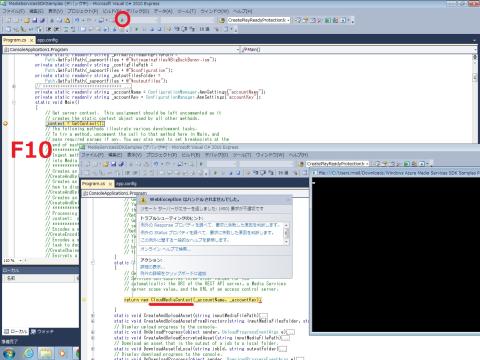Click the Response property troubleshooting tip link
Viewport: 480px width, 360px height.
tap(209, 225)
